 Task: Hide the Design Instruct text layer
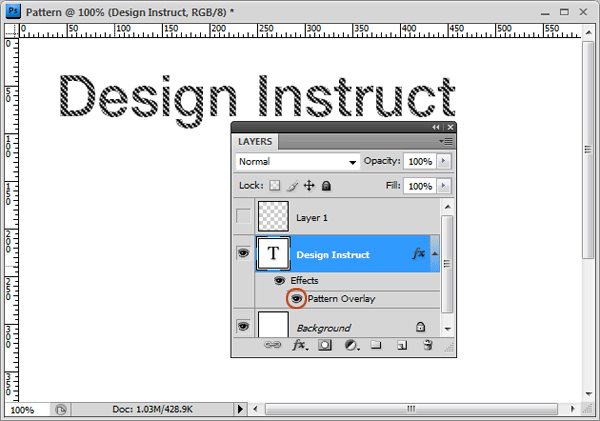[243, 253]
